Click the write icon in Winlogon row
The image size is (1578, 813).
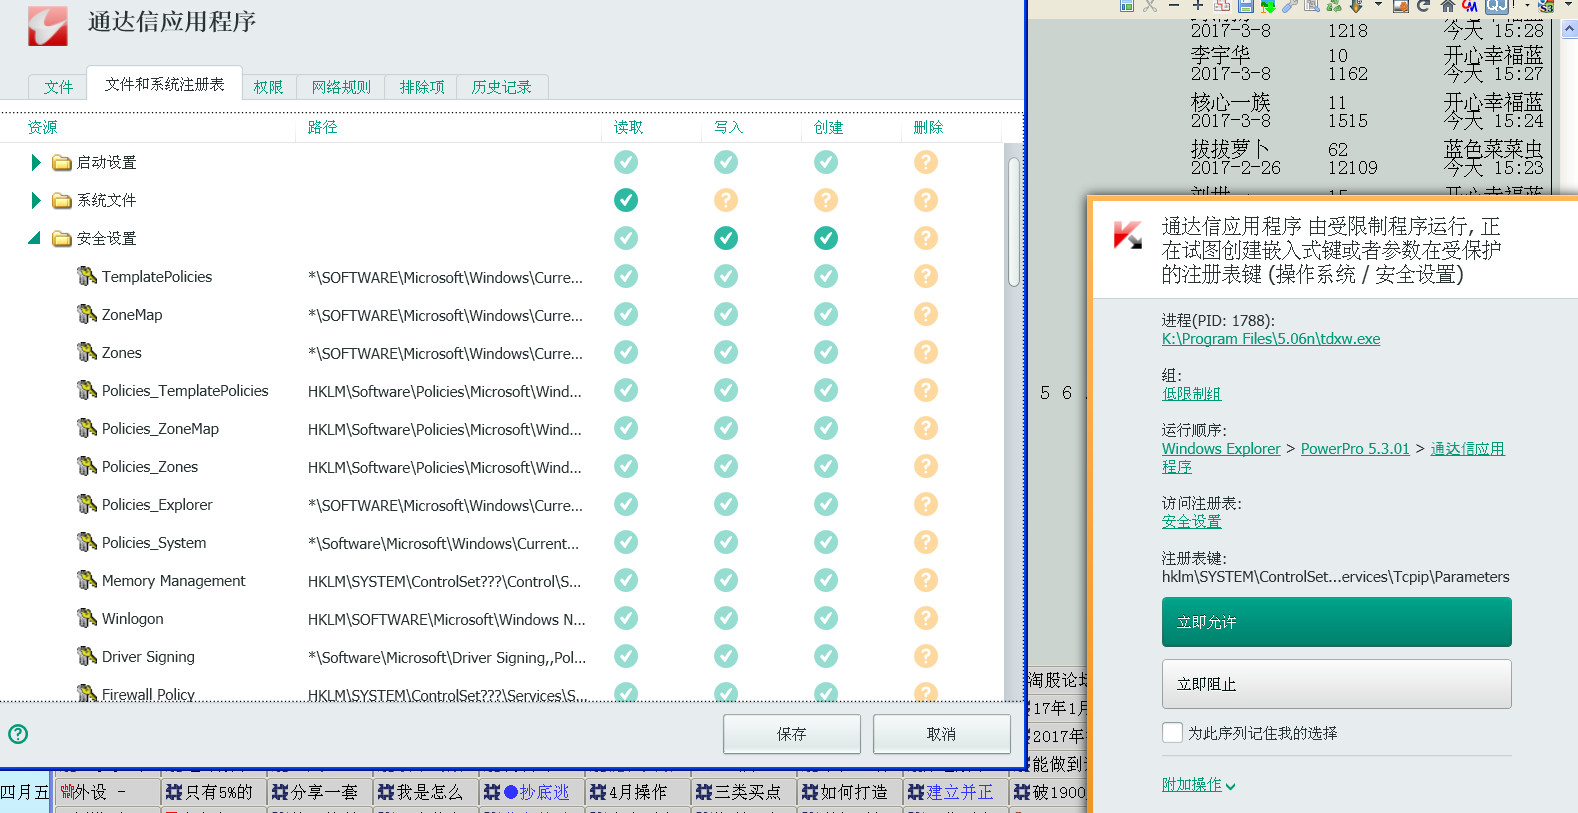[x=726, y=618]
